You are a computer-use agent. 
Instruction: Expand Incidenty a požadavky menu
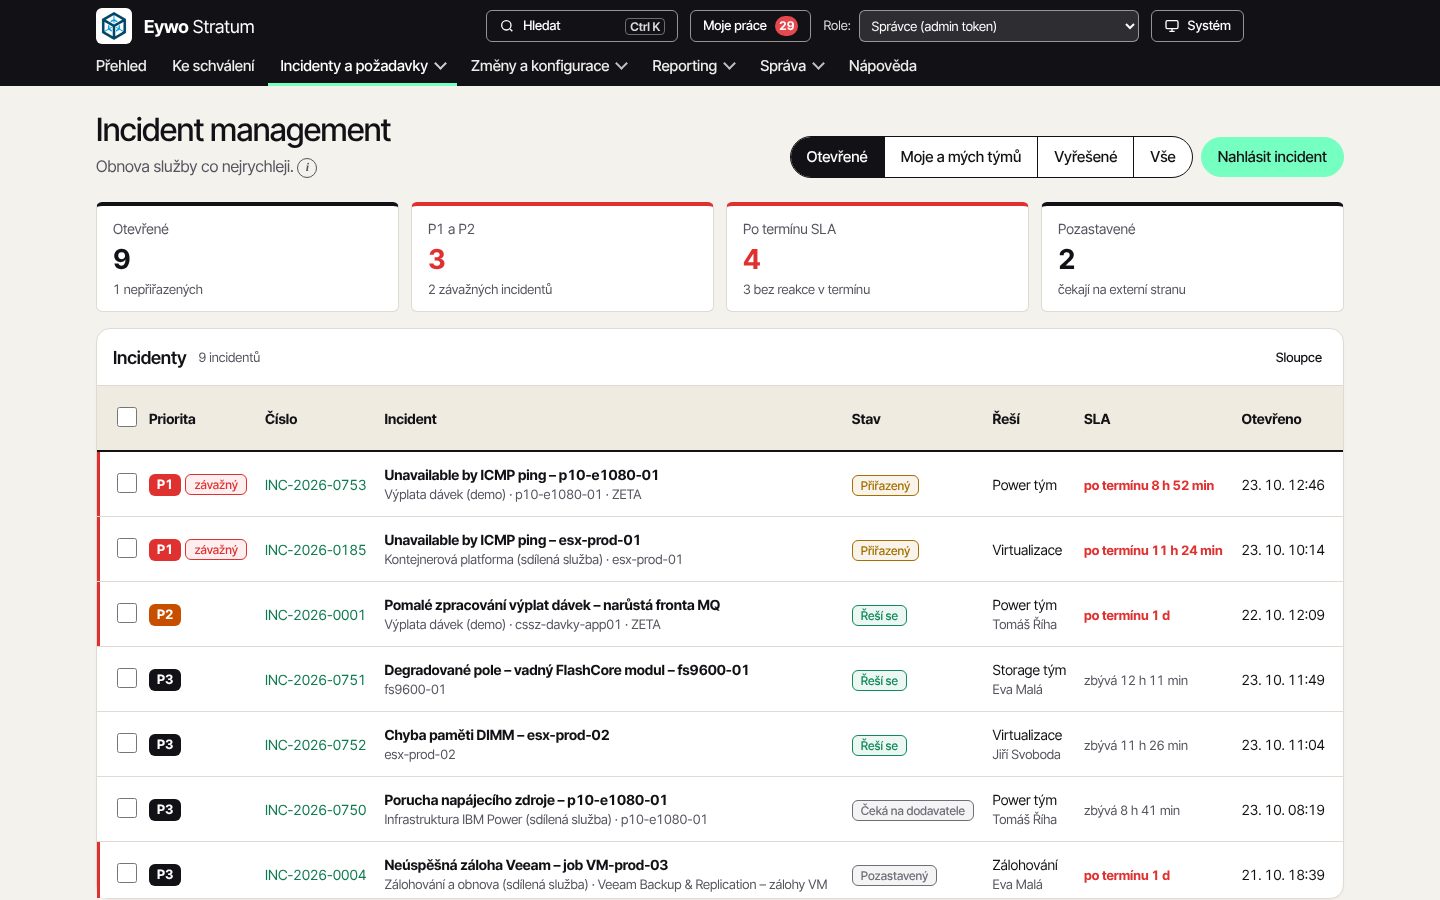pos(363,66)
